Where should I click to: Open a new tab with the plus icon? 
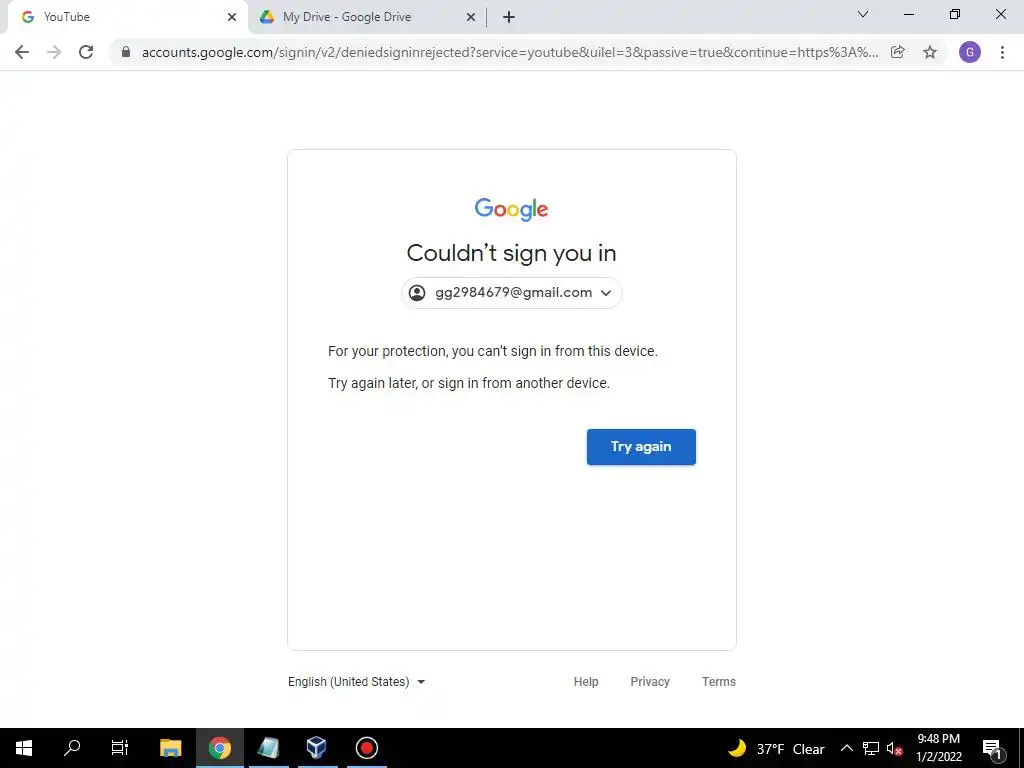509,17
